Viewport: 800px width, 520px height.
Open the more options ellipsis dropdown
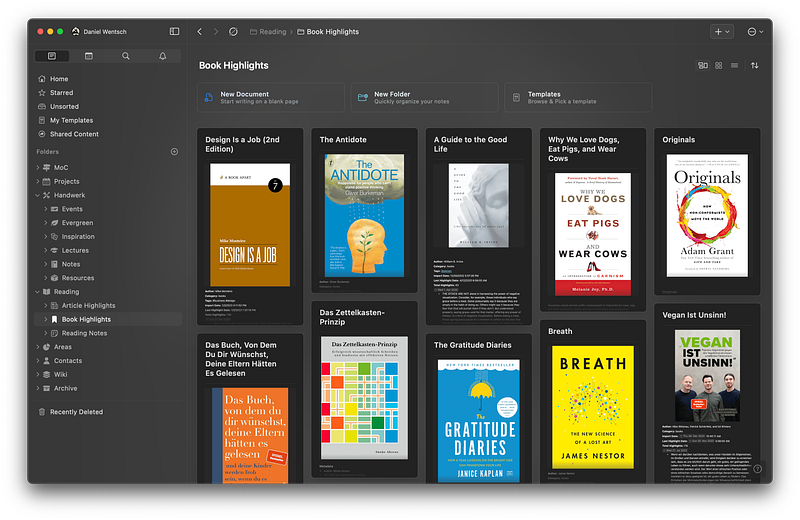click(755, 31)
